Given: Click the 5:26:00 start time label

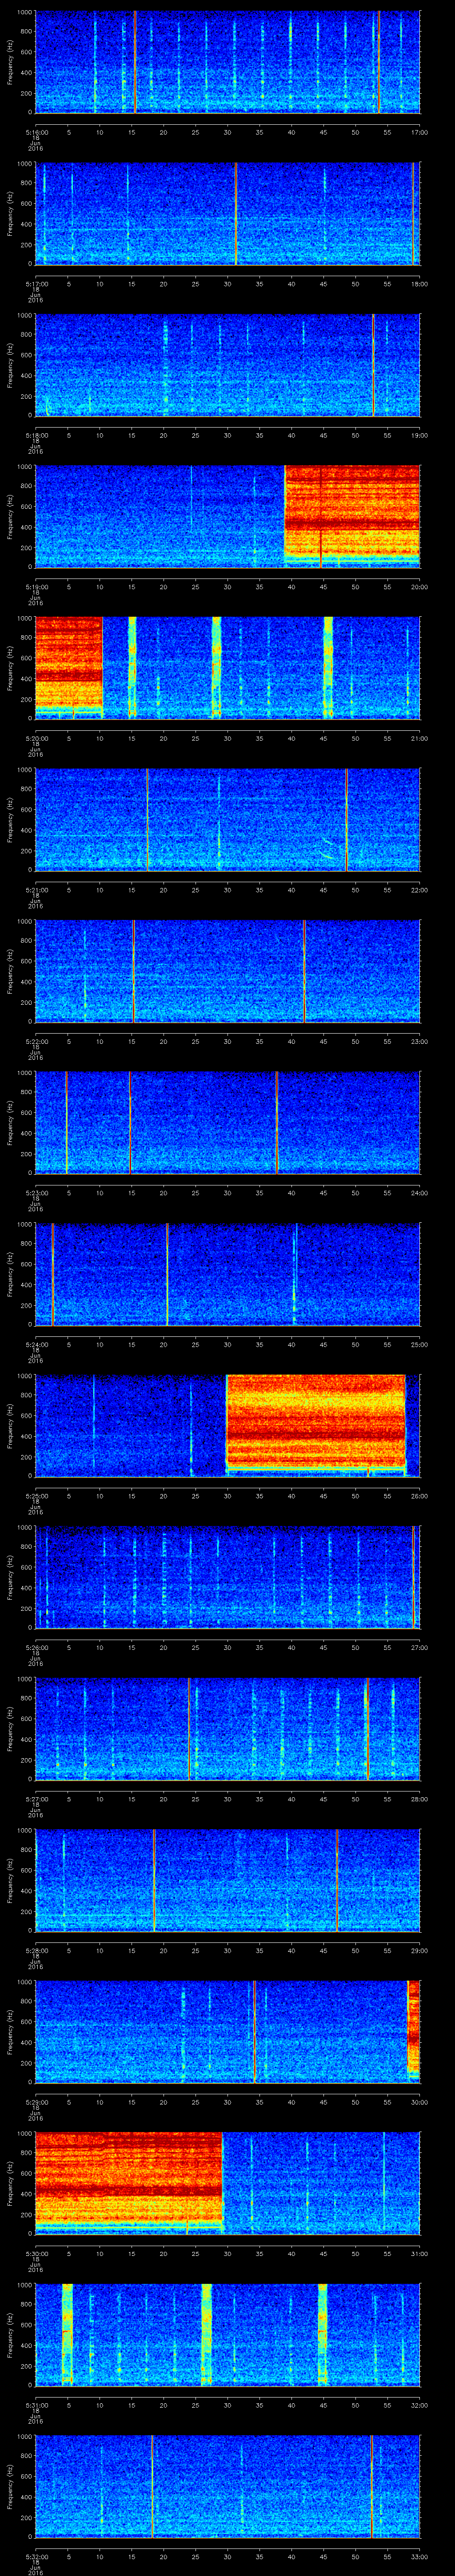Looking at the screenshot, I should [x=36, y=1647].
